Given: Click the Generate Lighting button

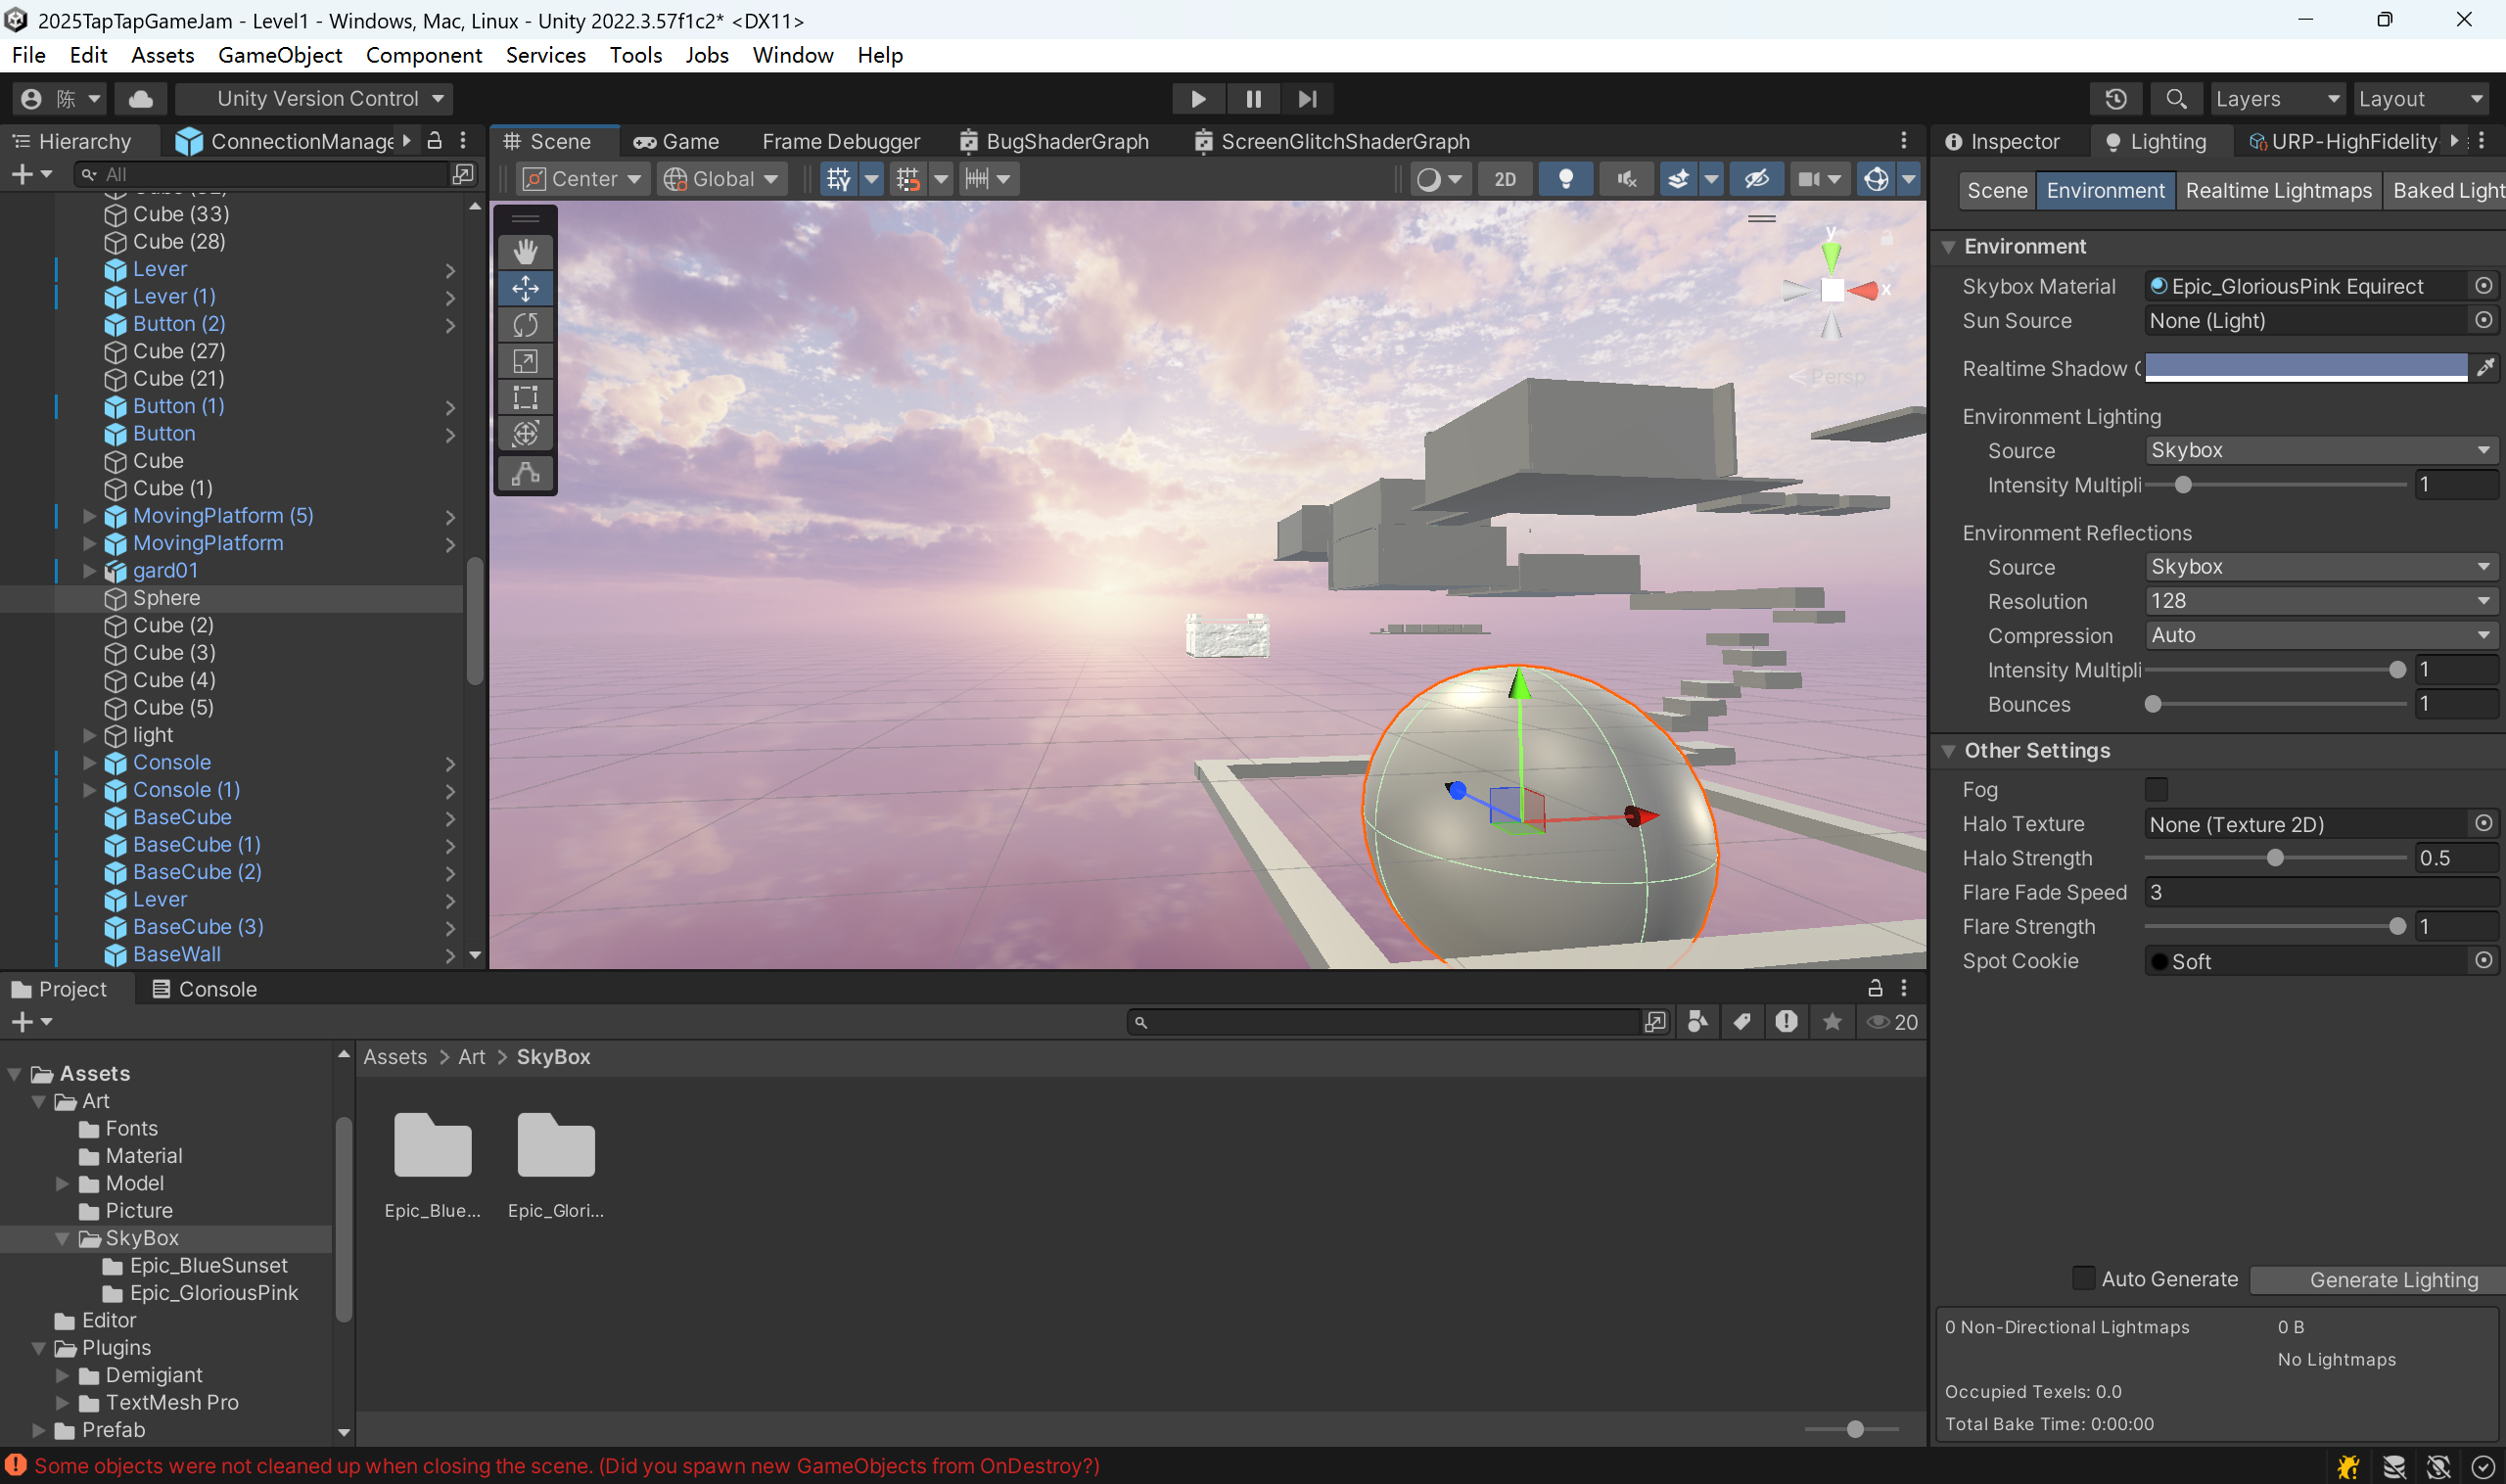Looking at the screenshot, I should (x=2392, y=1279).
